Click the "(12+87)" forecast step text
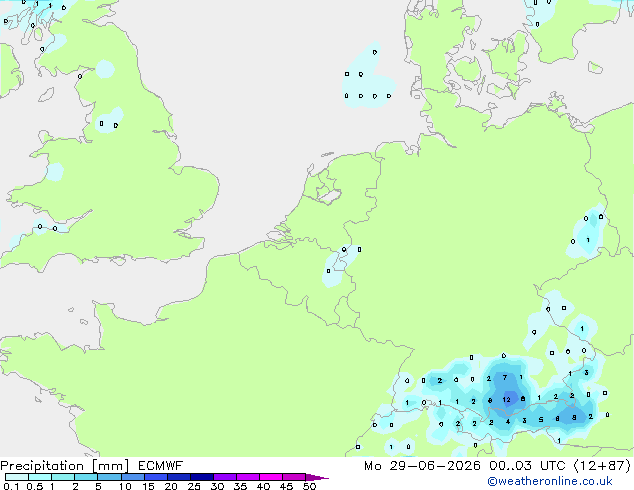The image size is (634, 490). click(x=602, y=466)
